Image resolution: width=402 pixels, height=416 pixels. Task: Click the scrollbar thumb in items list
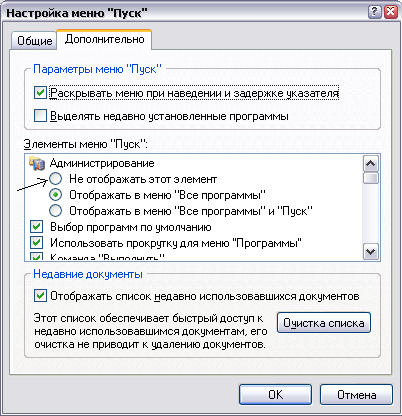click(x=371, y=178)
